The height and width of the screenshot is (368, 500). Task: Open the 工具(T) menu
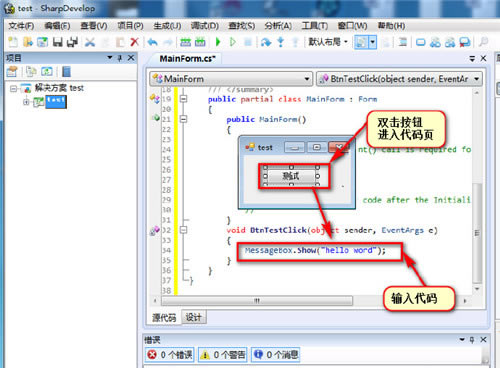tap(315, 26)
